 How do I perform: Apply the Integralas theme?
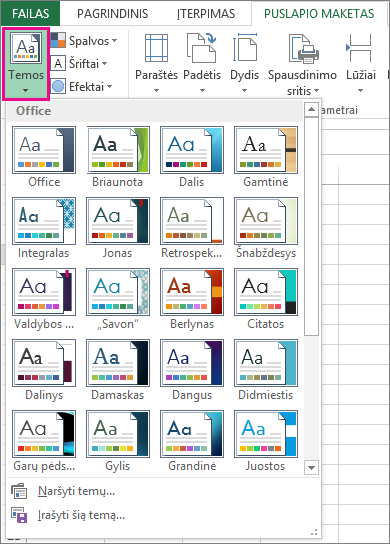[44, 228]
